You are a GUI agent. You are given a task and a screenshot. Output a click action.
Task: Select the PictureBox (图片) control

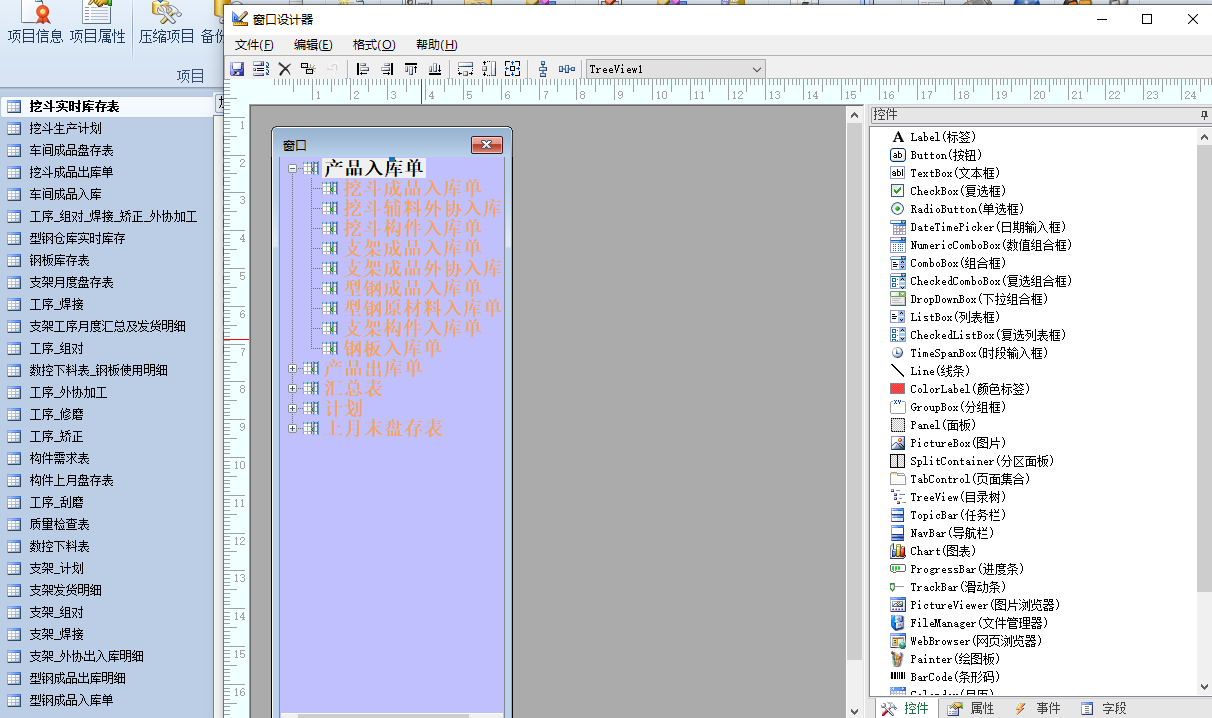[948, 443]
